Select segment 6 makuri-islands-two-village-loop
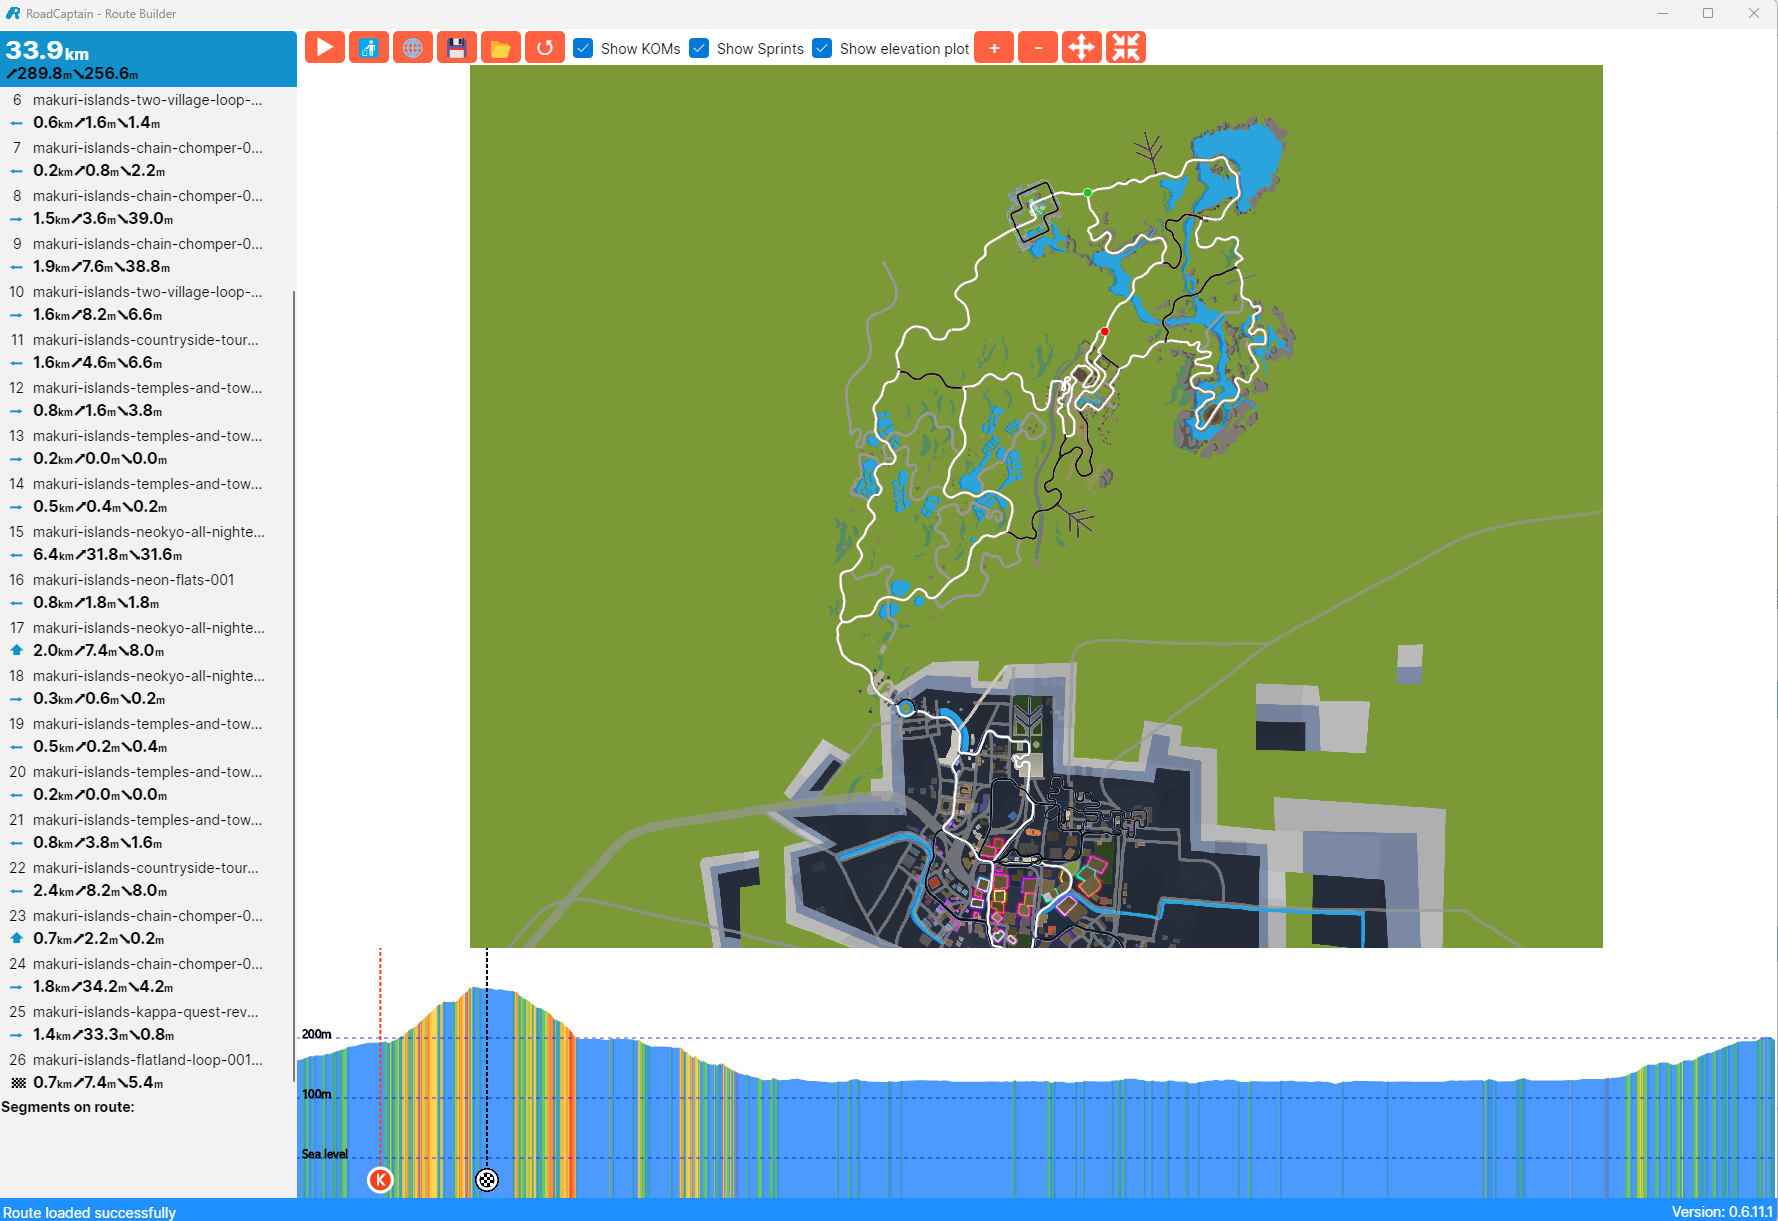Viewport: 1778px width, 1221px height. click(x=148, y=100)
